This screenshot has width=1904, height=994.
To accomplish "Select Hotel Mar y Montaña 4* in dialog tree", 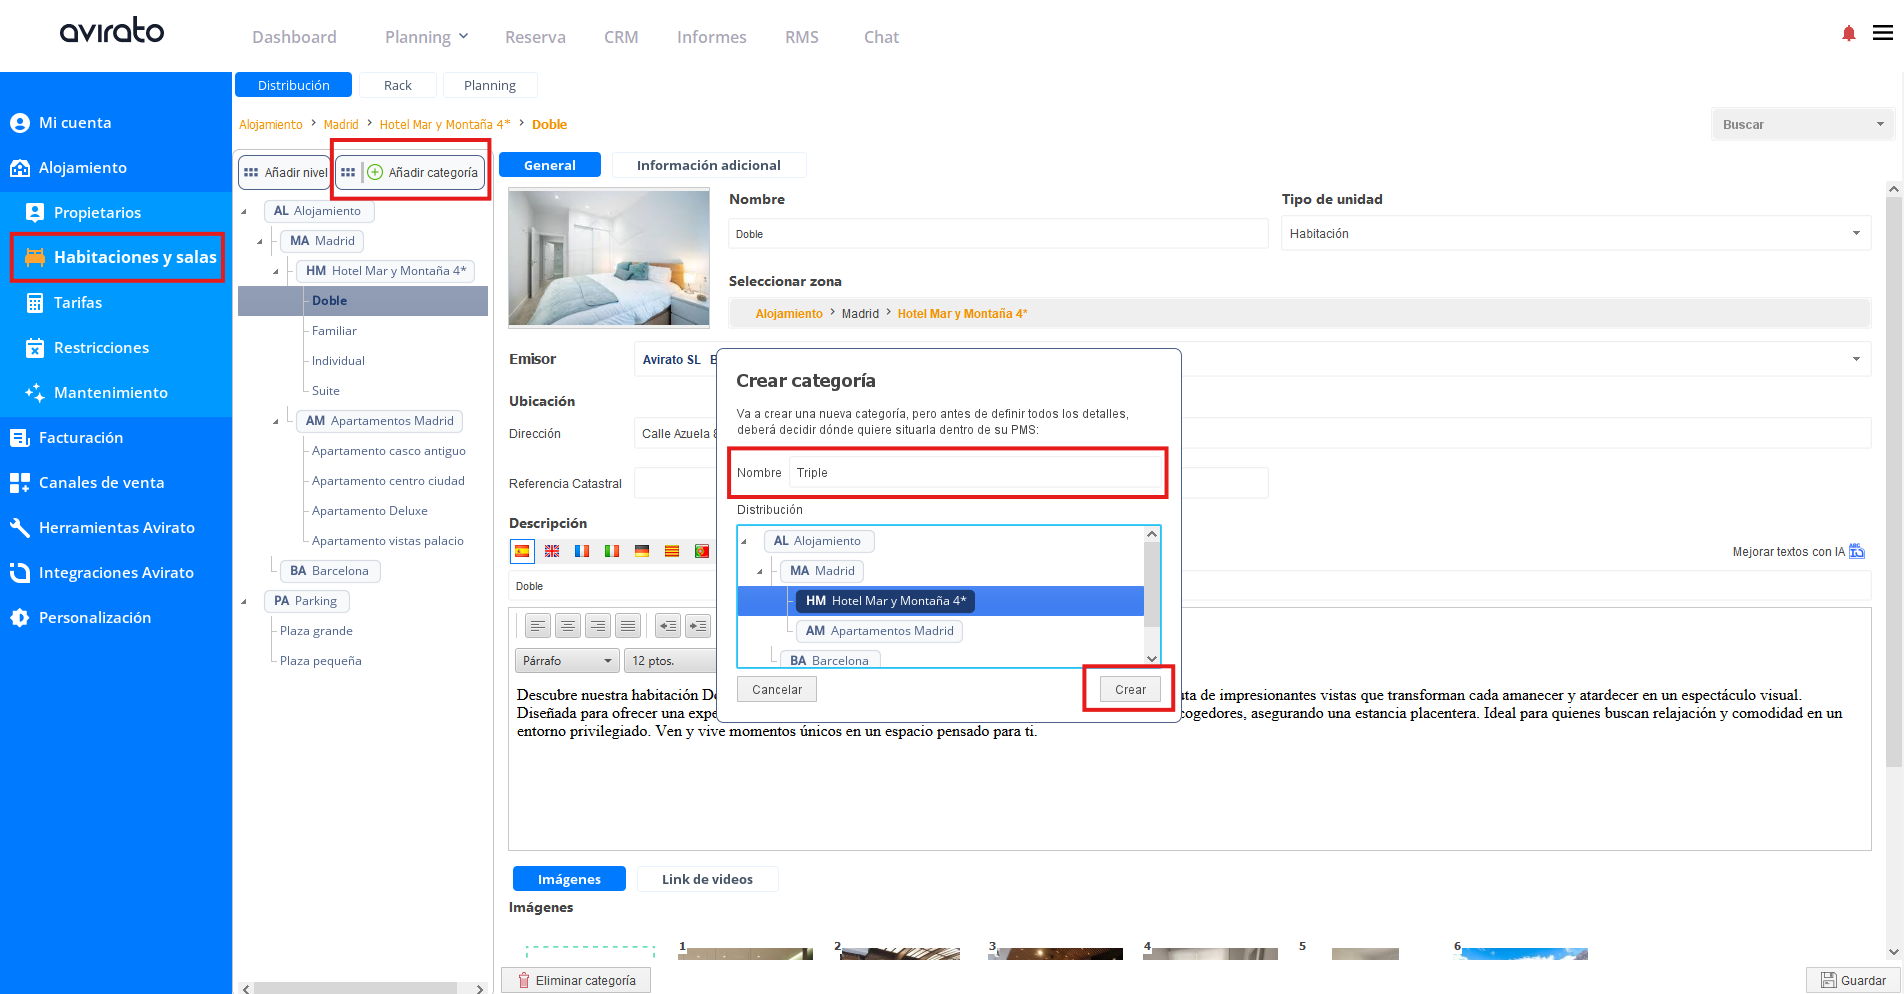I will point(886,601).
